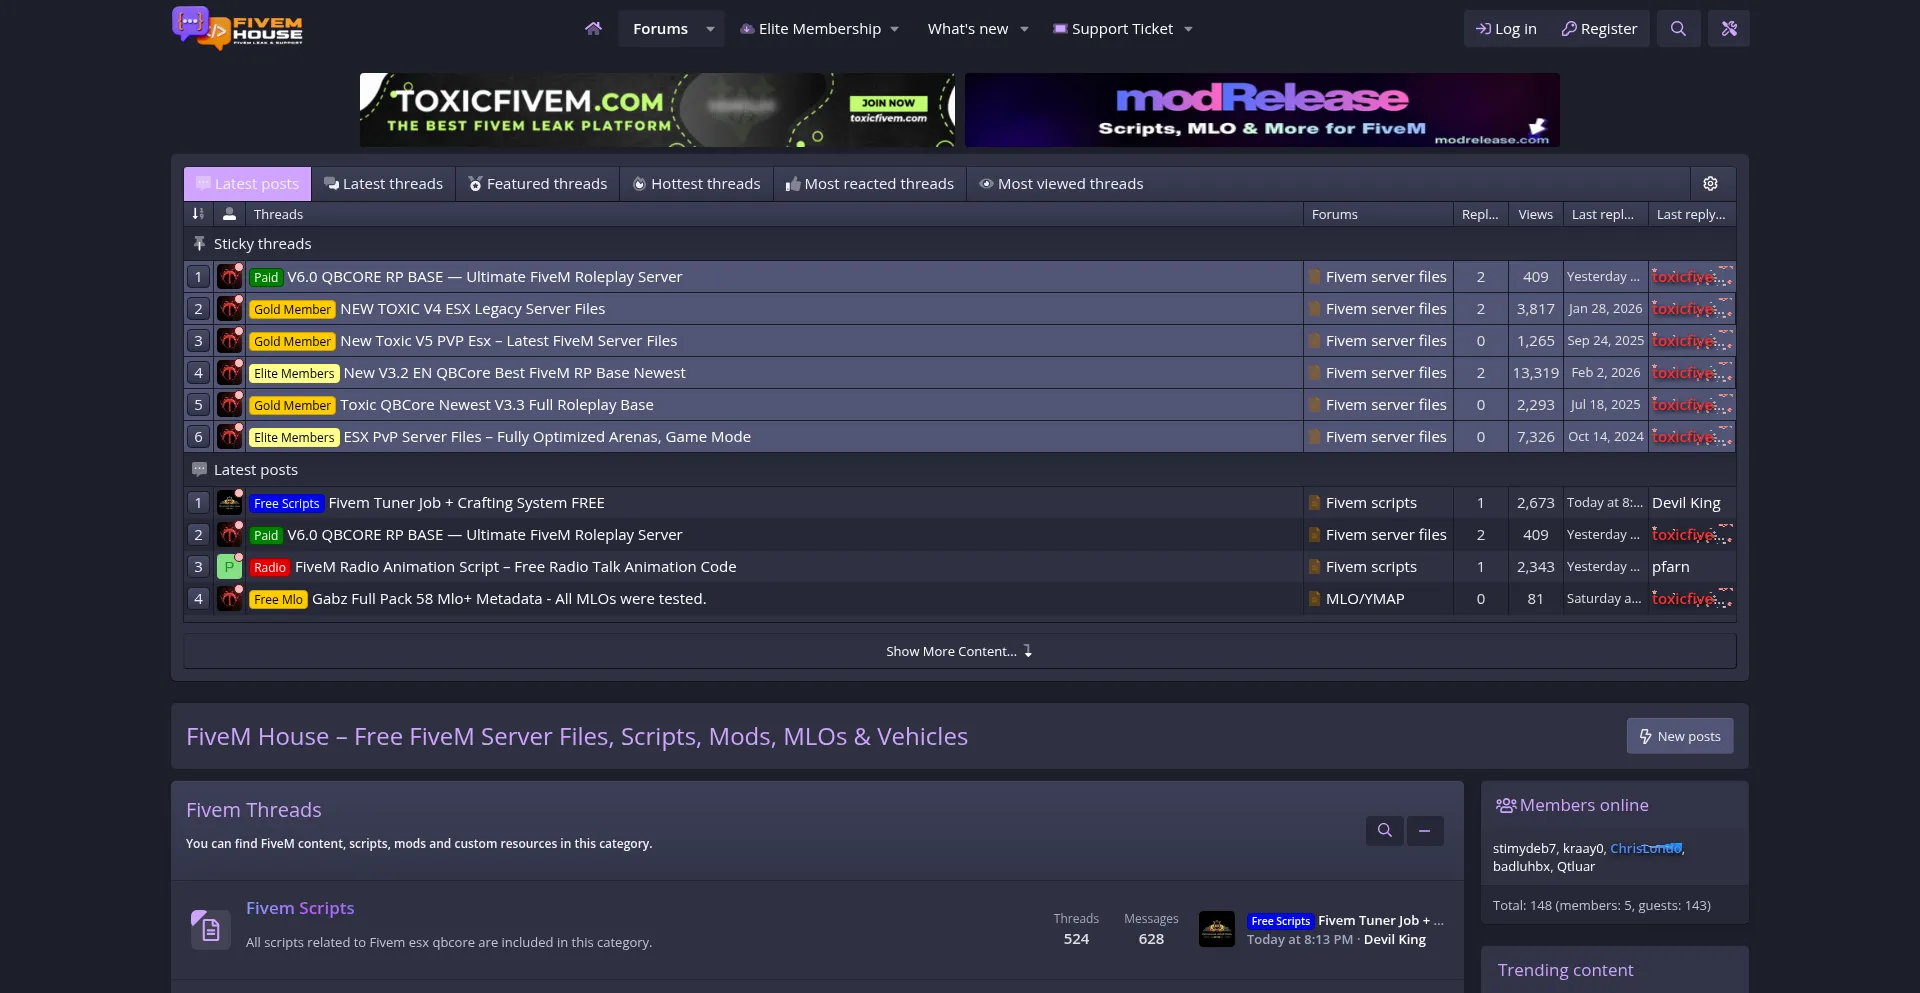Switch to Most viewed threads tab
The height and width of the screenshot is (993, 1920).
pos(1061,184)
